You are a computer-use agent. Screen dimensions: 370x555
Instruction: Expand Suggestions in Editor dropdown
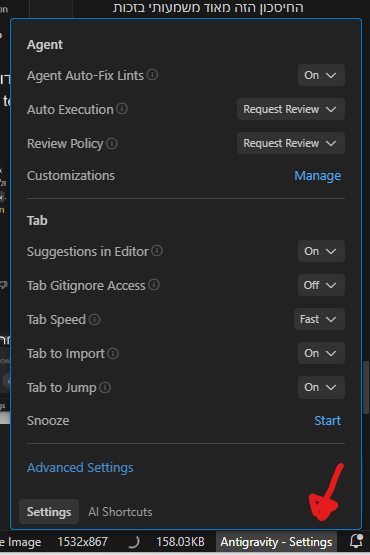tap(321, 251)
